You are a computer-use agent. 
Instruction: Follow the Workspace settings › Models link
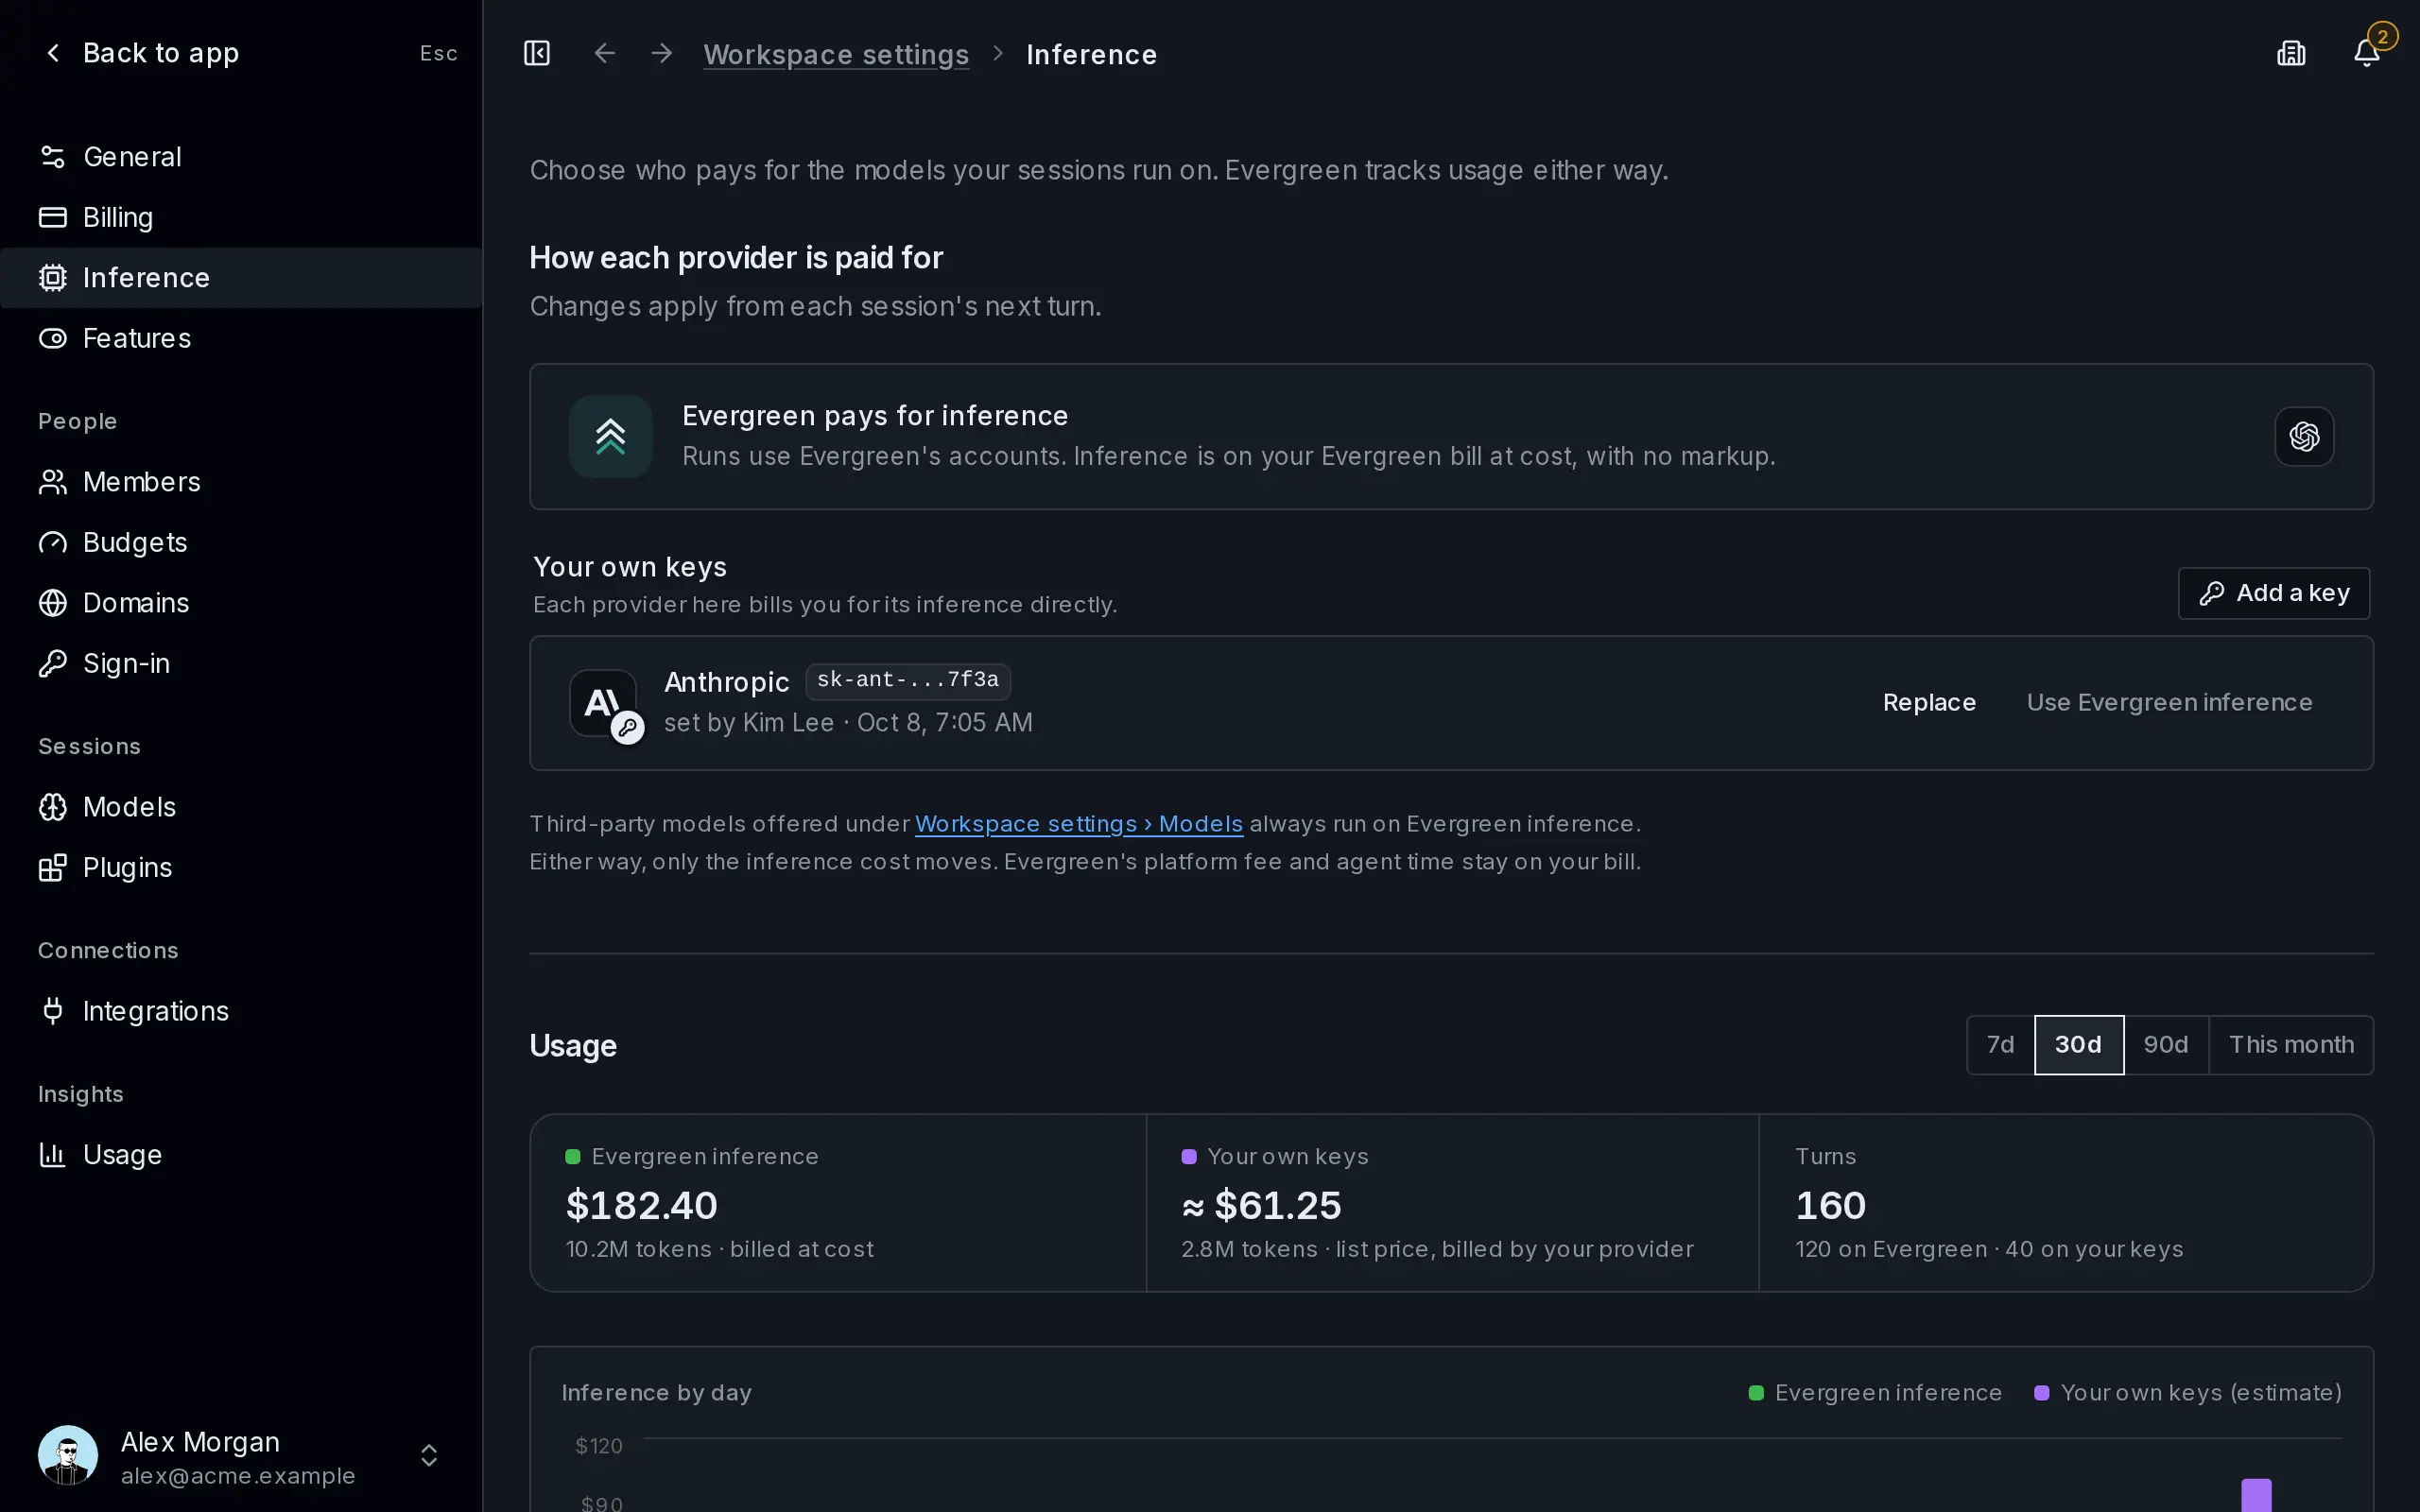coord(1079,824)
